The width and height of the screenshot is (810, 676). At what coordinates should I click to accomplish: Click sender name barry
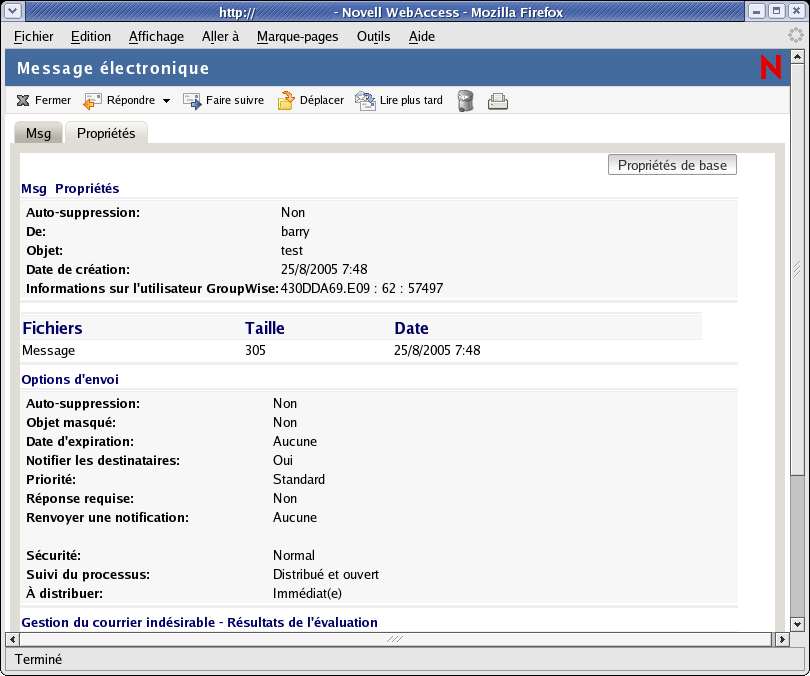point(295,231)
